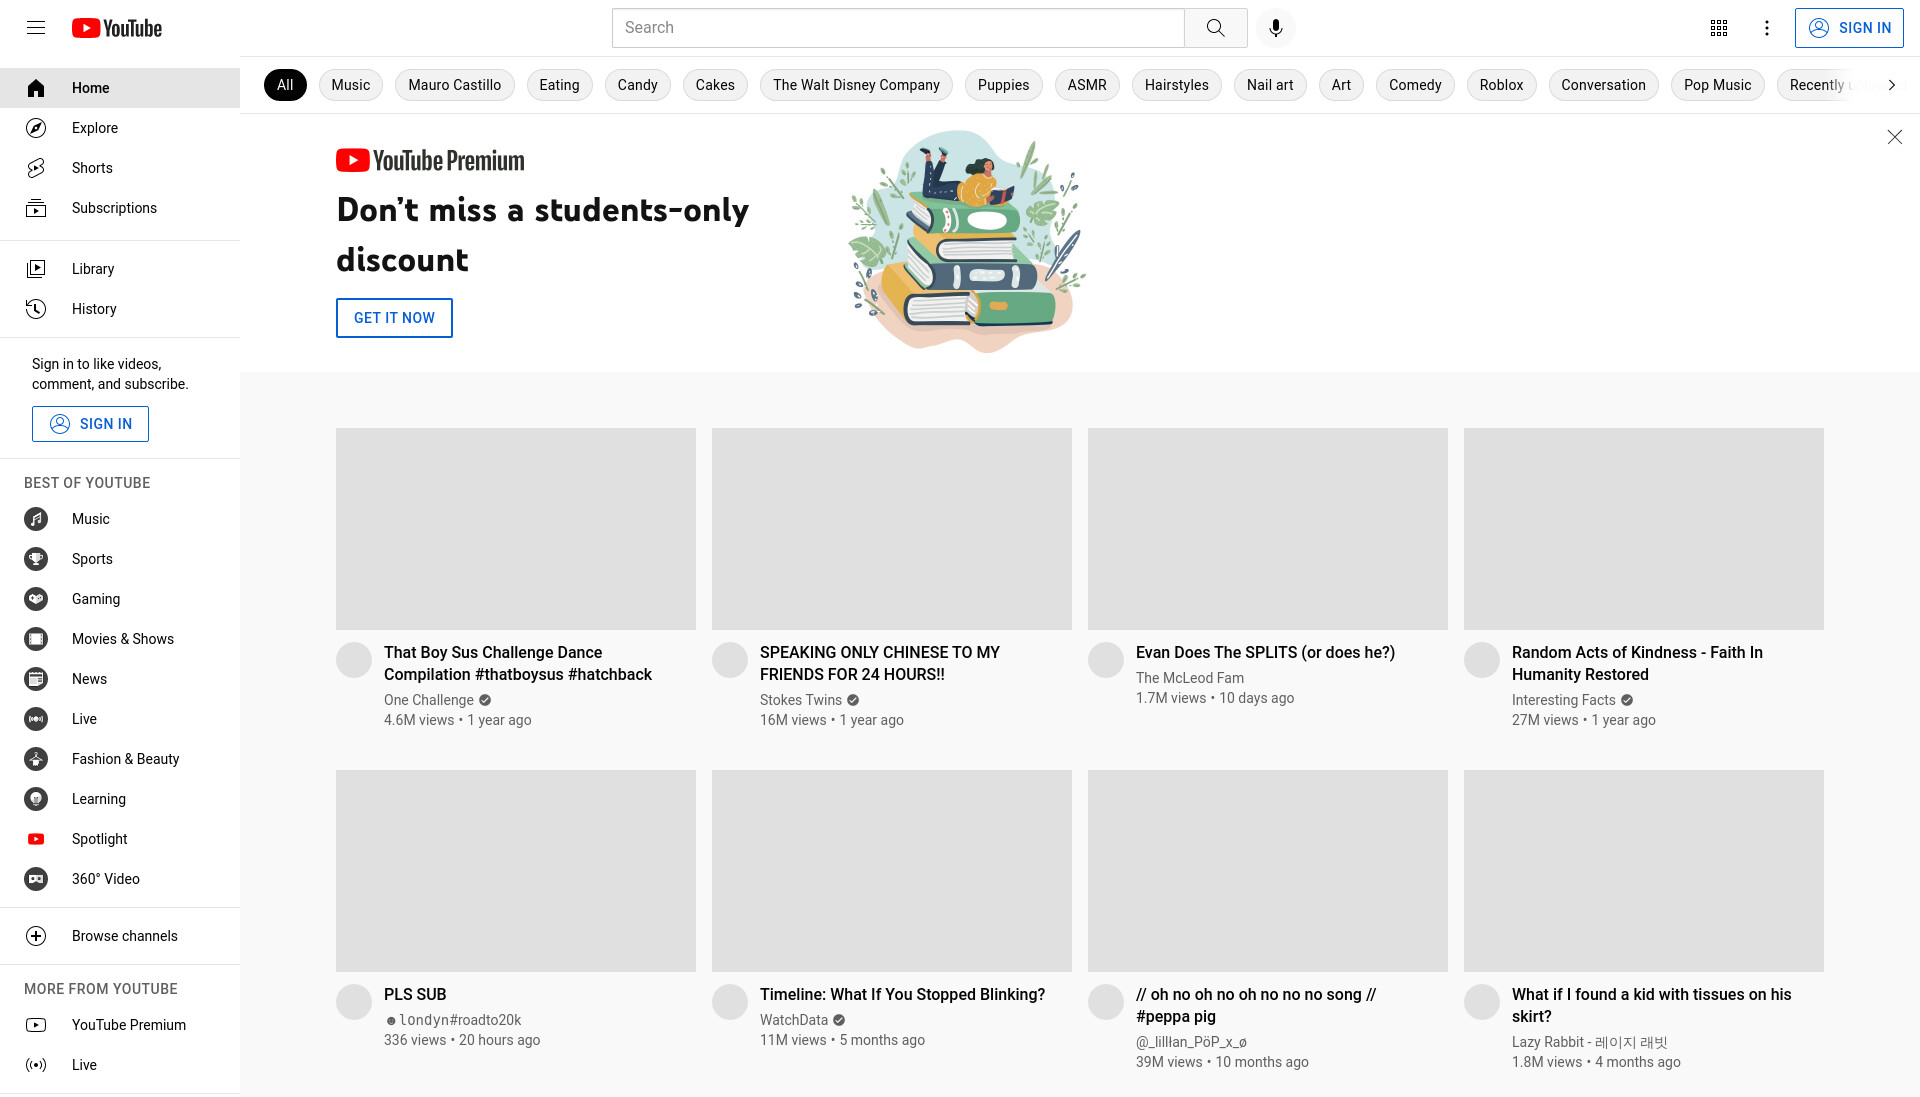Open Sports under Best of YouTube

(120, 559)
